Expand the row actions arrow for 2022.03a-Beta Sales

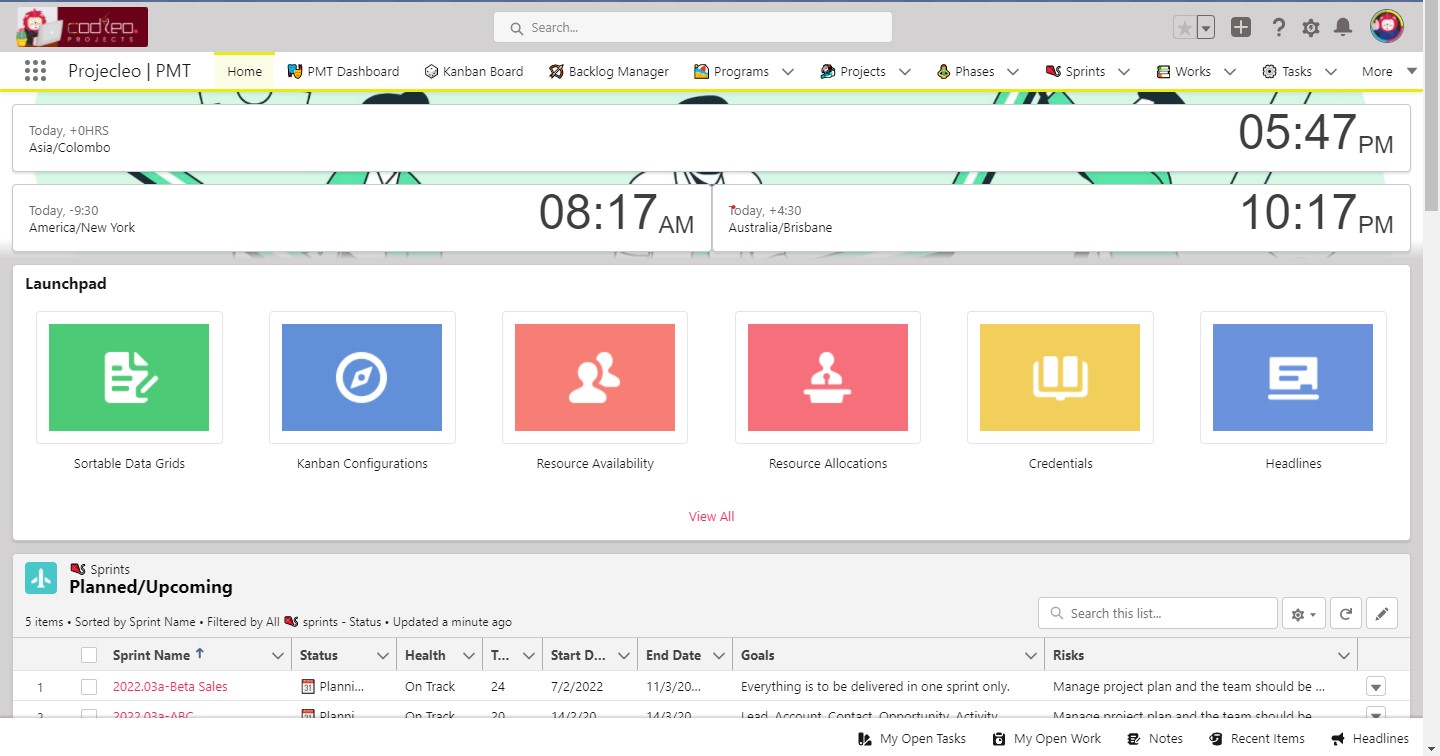pos(1375,686)
